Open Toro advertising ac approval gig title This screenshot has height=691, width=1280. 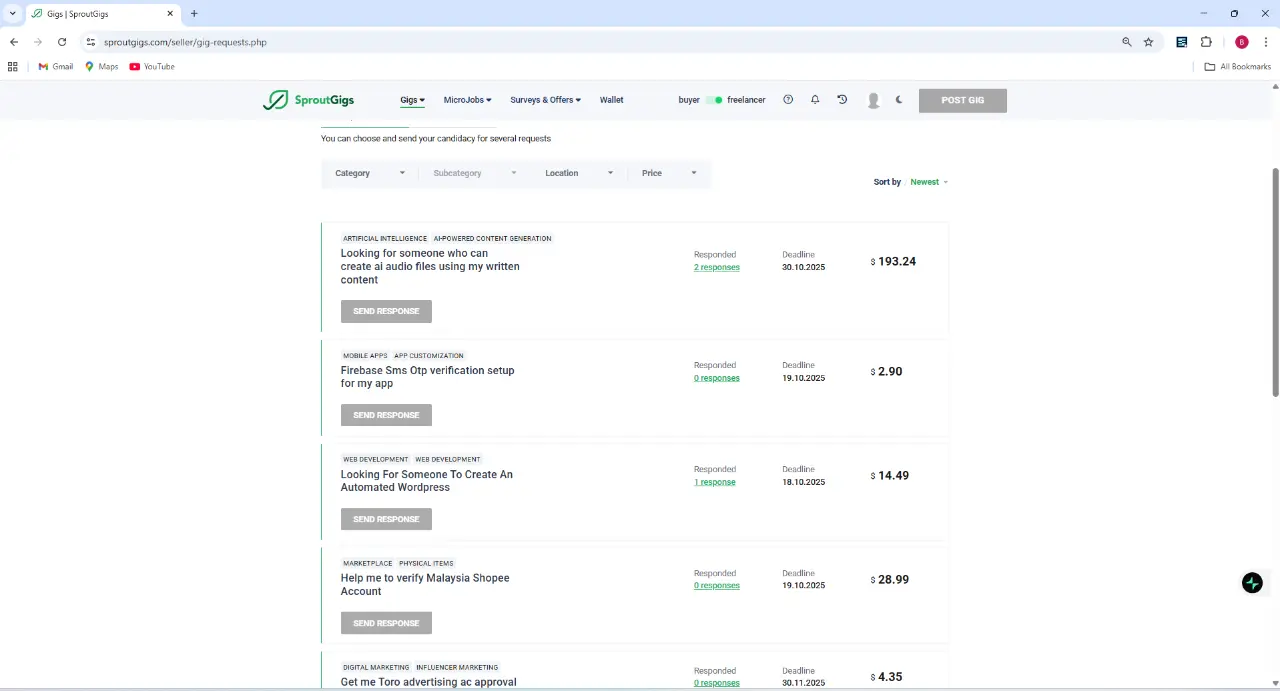click(x=429, y=682)
